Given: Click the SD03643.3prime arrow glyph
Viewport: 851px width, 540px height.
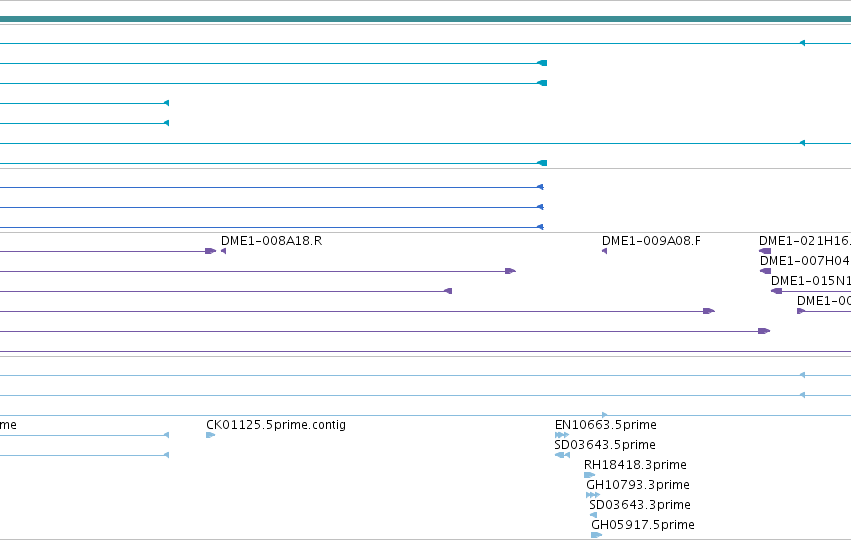Looking at the screenshot, I should click(593, 515).
